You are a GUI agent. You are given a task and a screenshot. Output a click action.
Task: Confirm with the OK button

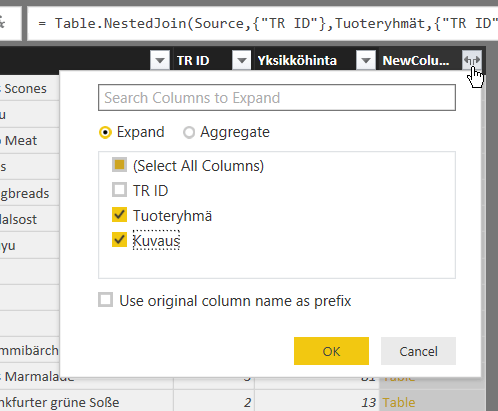pyautogui.click(x=331, y=351)
